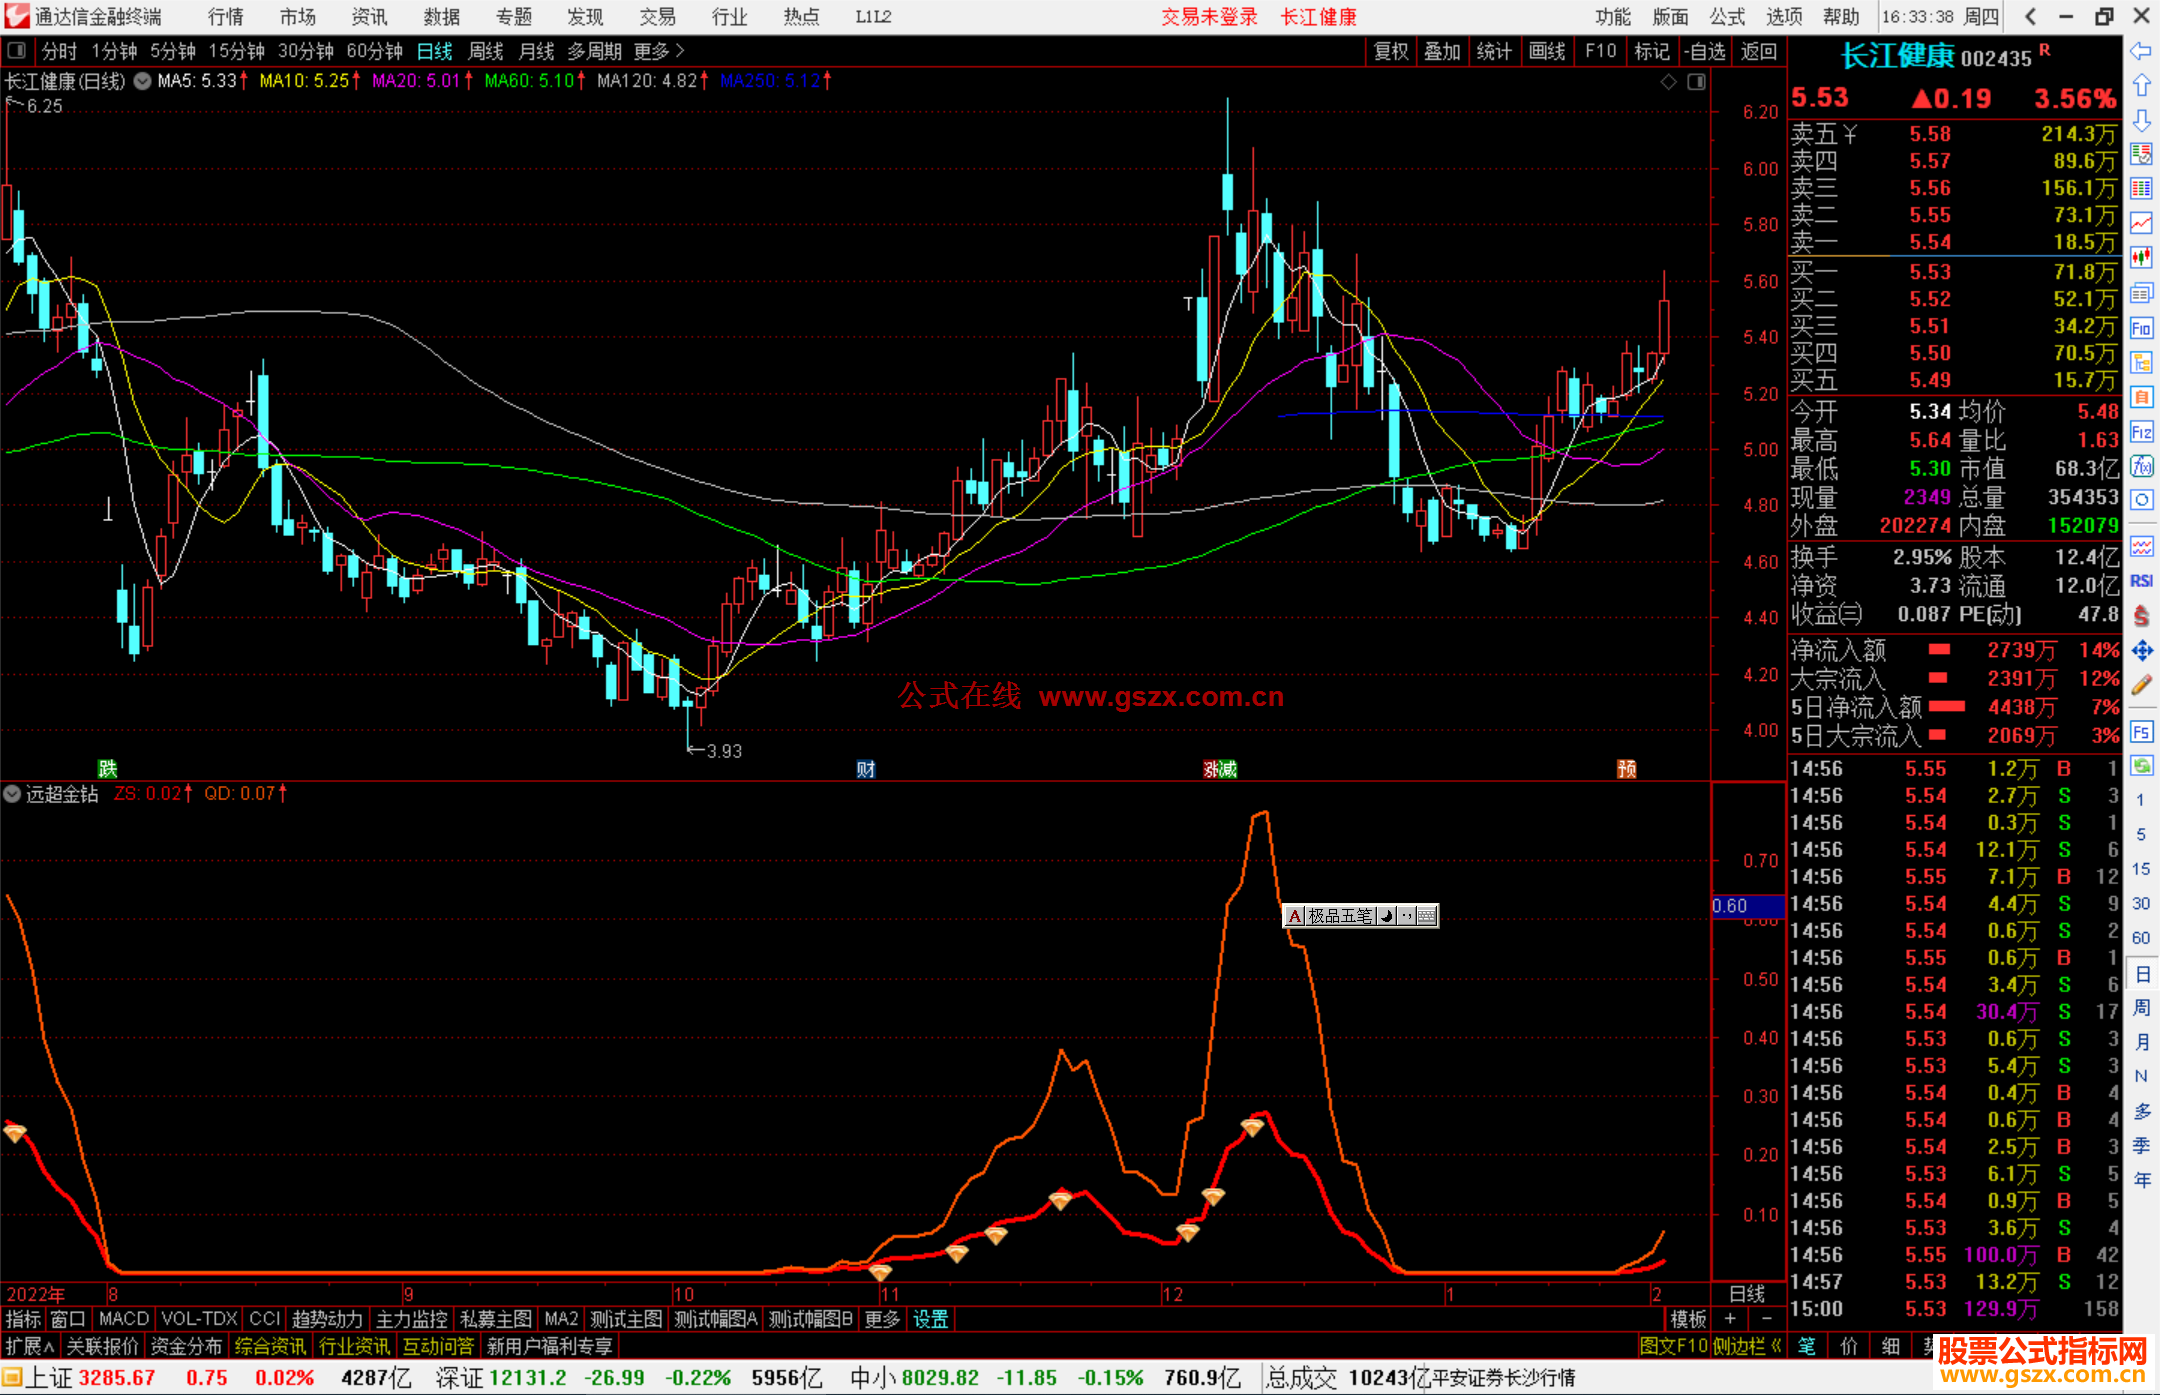Click the blue back arrow sidebar icon
Image resolution: width=2160 pixels, height=1395 pixels.
[2141, 50]
